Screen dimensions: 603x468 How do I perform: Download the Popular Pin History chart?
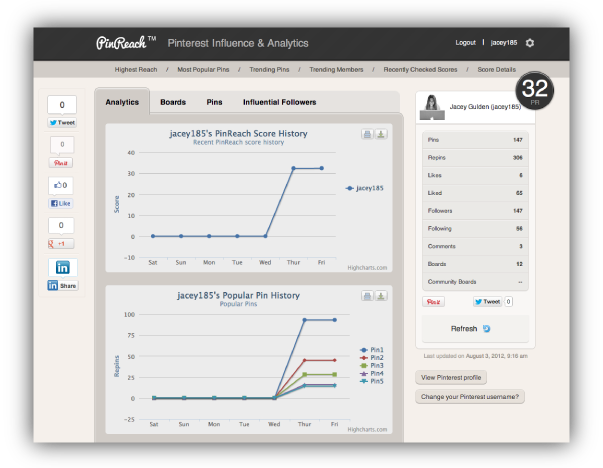pyautogui.click(x=381, y=296)
